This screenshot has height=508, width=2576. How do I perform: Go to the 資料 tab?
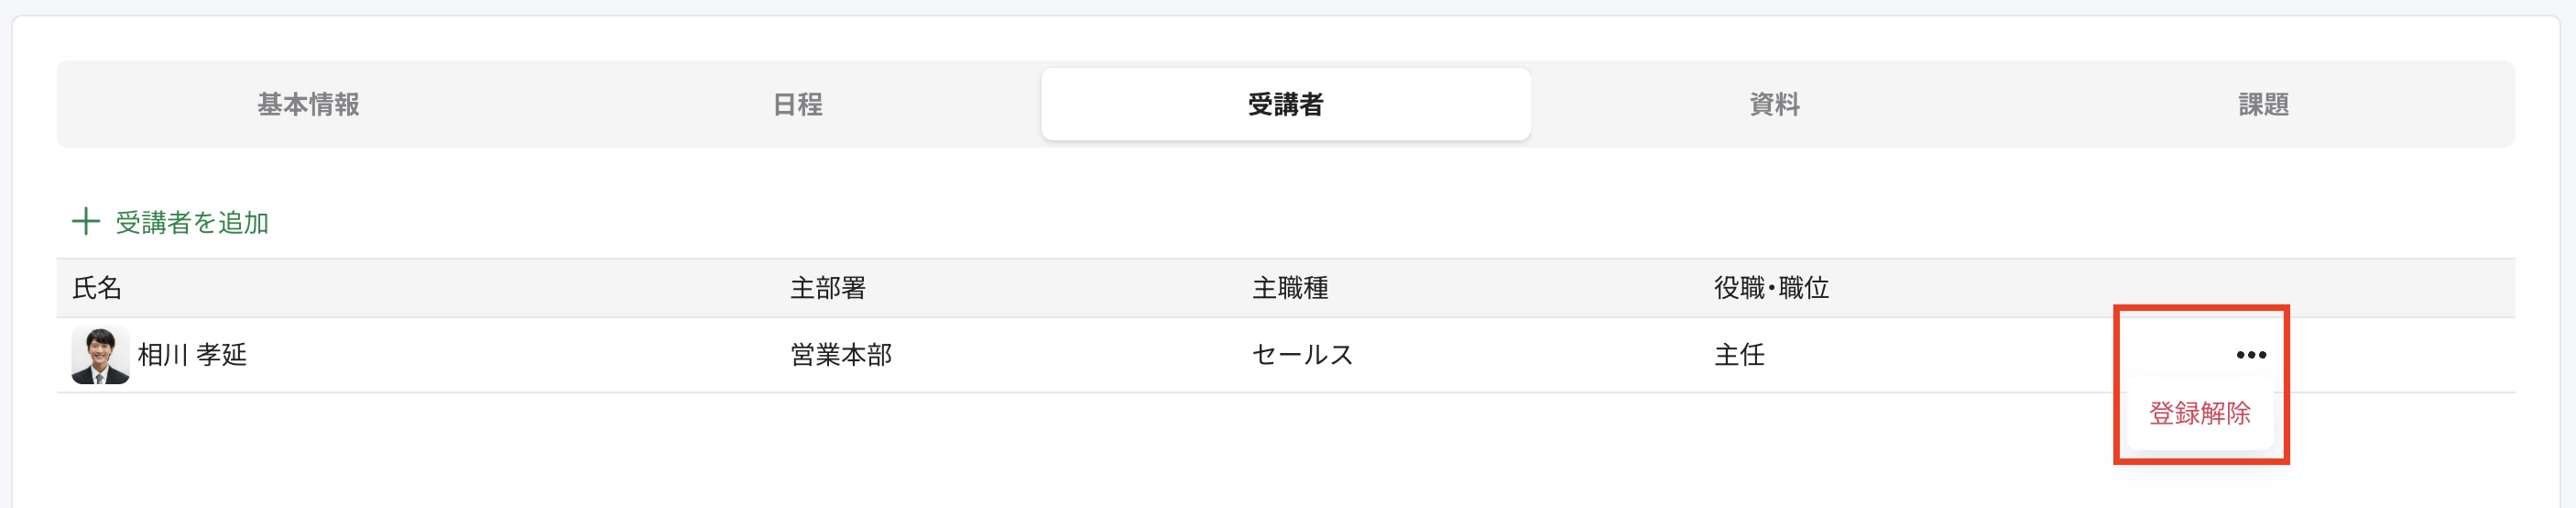1774,104
